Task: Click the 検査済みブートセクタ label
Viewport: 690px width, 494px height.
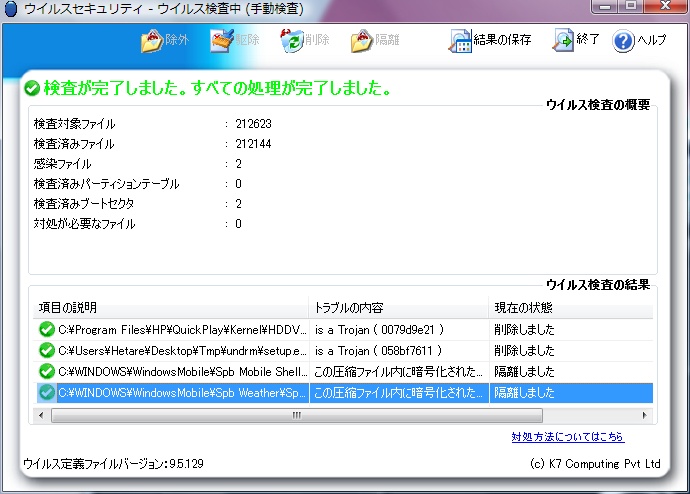Action: pyautogui.click(x=84, y=204)
